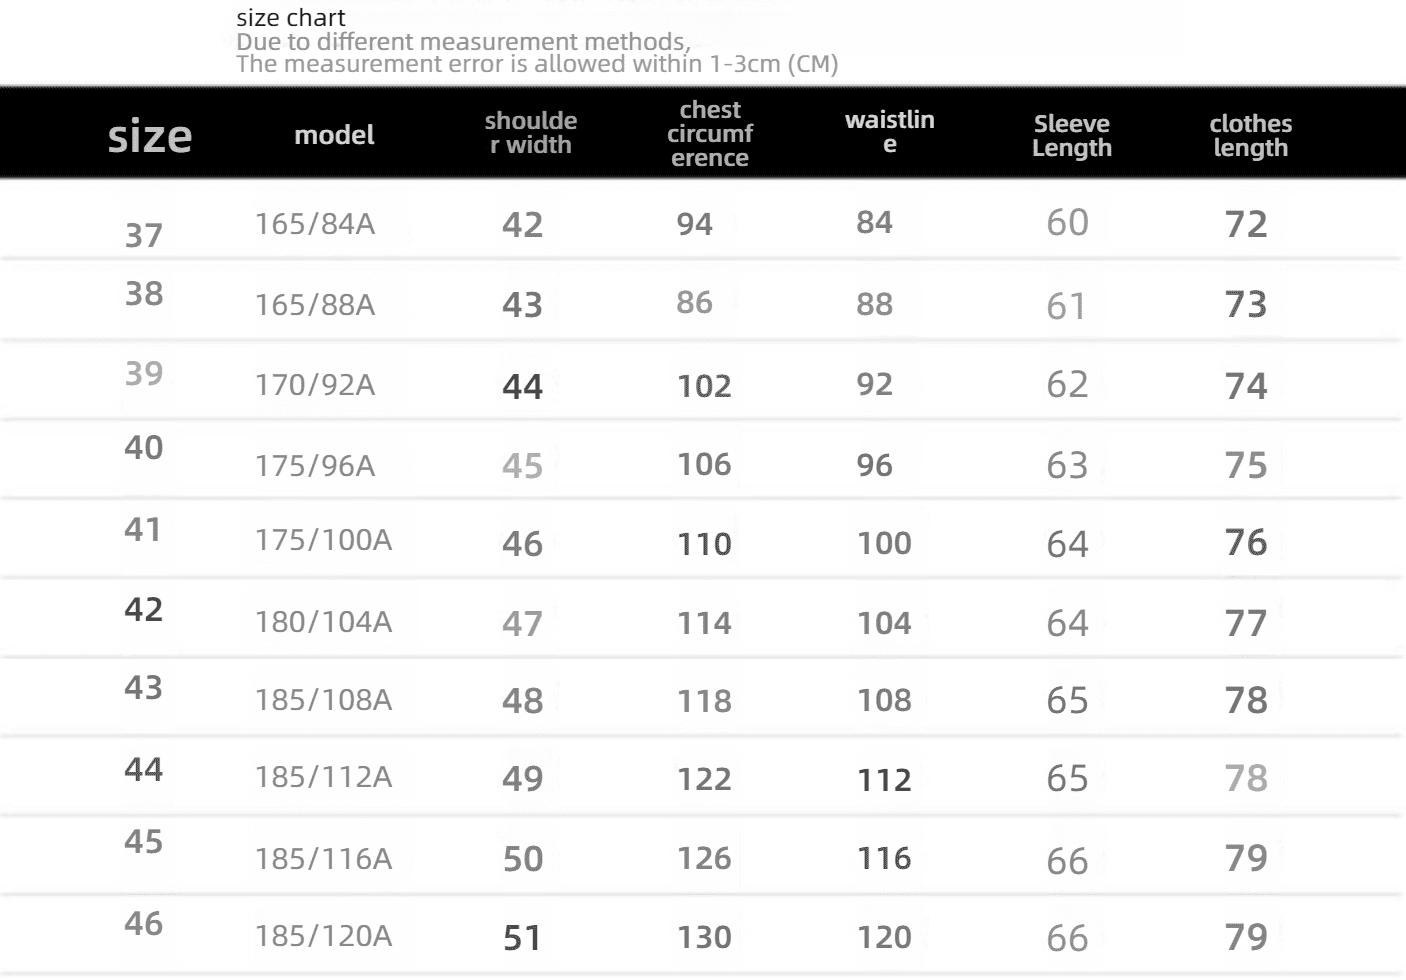The height and width of the screenshot is (980, 1406).
Task: Click model value 165/88A
Action: 315,304
